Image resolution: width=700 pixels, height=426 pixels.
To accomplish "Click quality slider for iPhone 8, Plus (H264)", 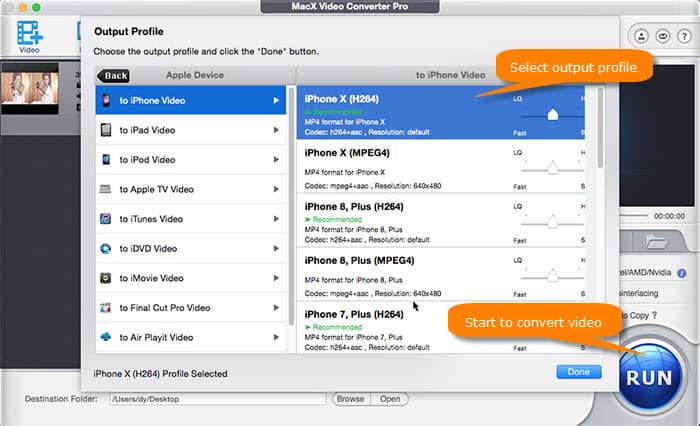I will (x=553, y=222).
